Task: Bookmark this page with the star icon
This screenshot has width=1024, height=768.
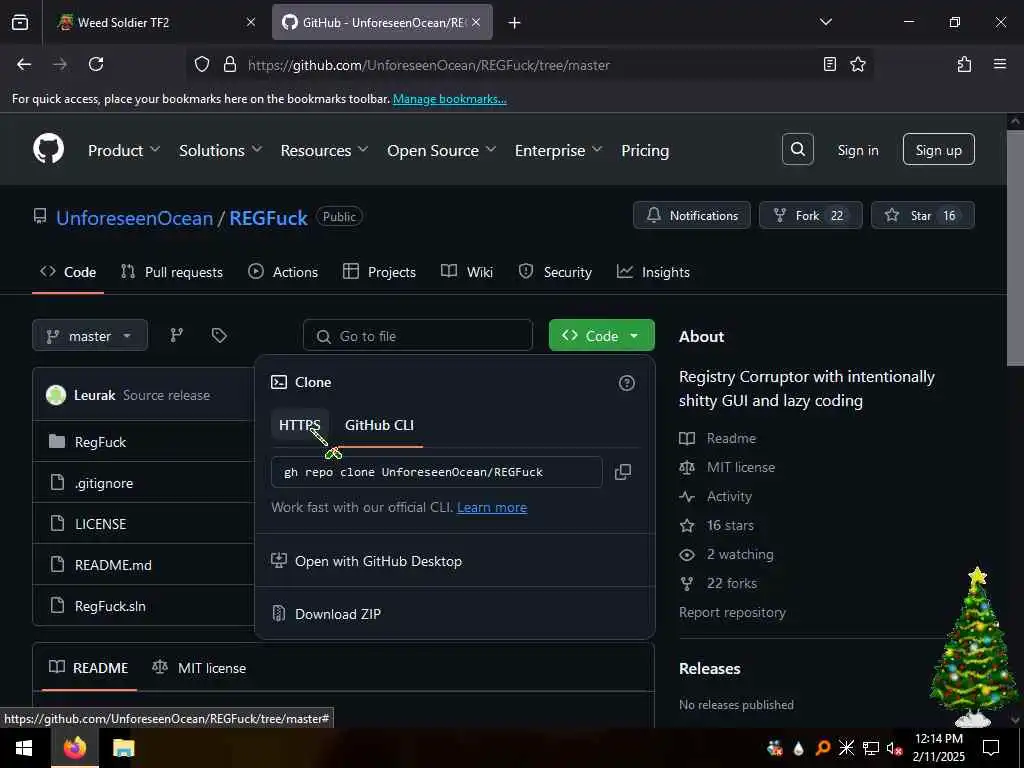Action: pos(857,64)
